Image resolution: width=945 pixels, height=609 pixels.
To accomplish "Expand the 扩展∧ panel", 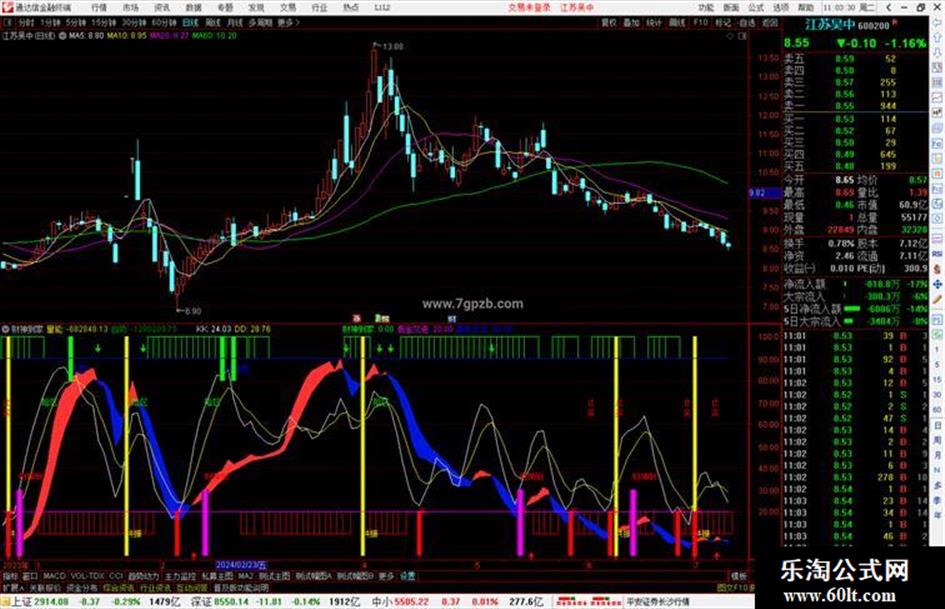I will click(13, 588).
